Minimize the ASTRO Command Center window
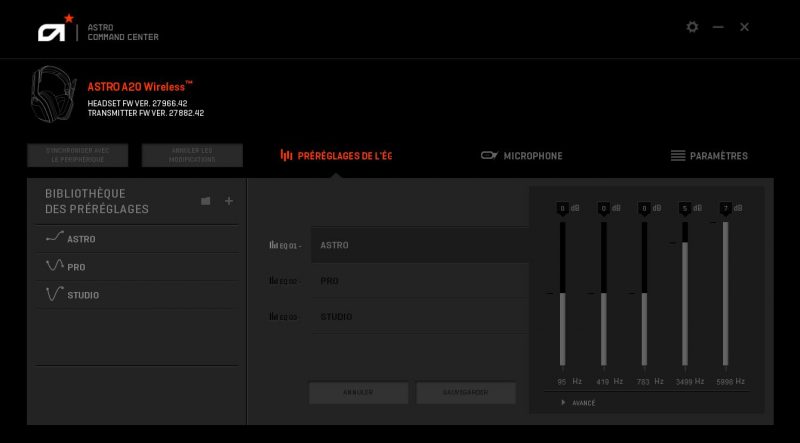 (x=718, y=27)
